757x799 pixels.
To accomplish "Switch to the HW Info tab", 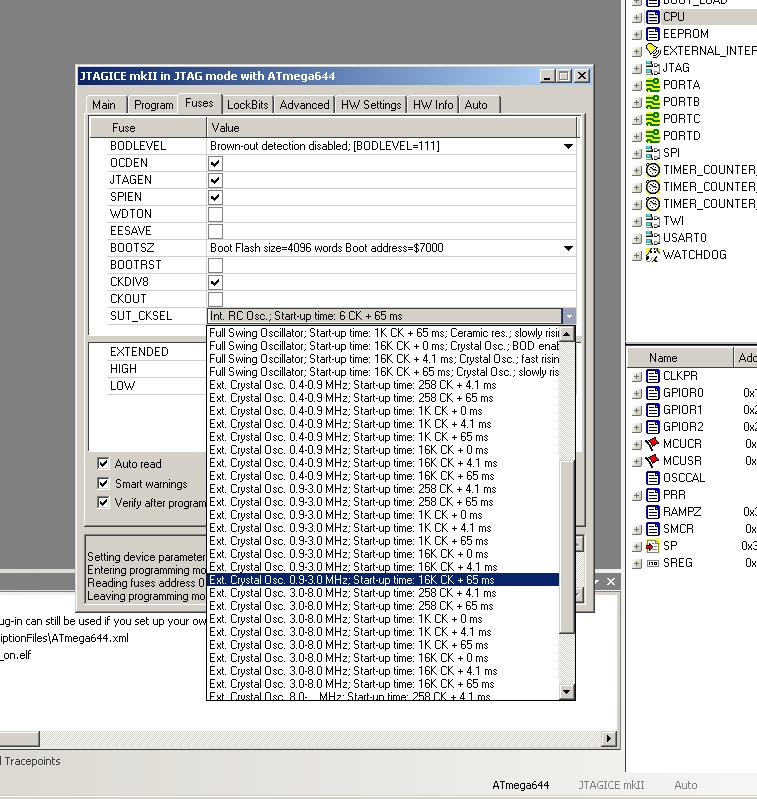I will [x=433, y=104].
